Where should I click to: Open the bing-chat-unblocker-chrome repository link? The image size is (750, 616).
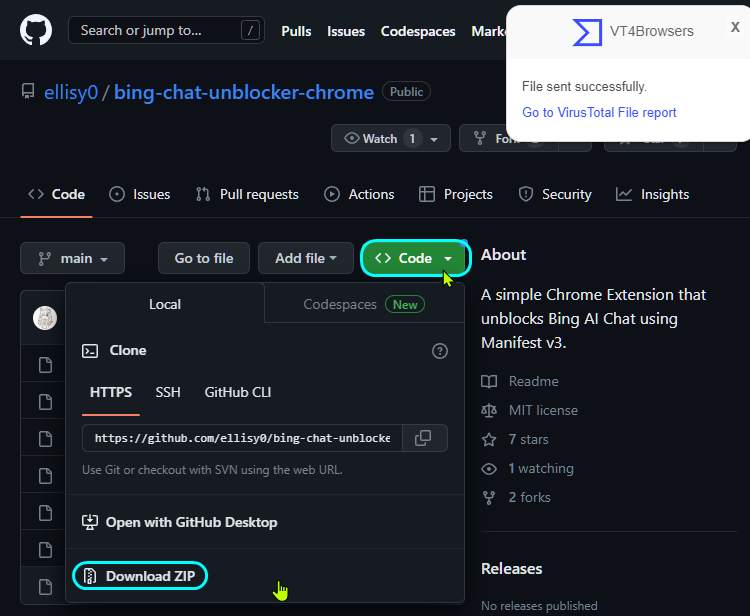click(x=244, y=92)
